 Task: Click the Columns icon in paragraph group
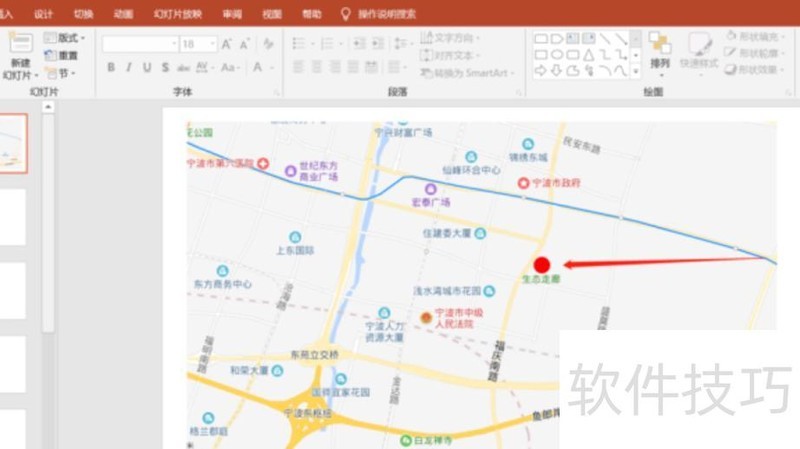[394, 67]
